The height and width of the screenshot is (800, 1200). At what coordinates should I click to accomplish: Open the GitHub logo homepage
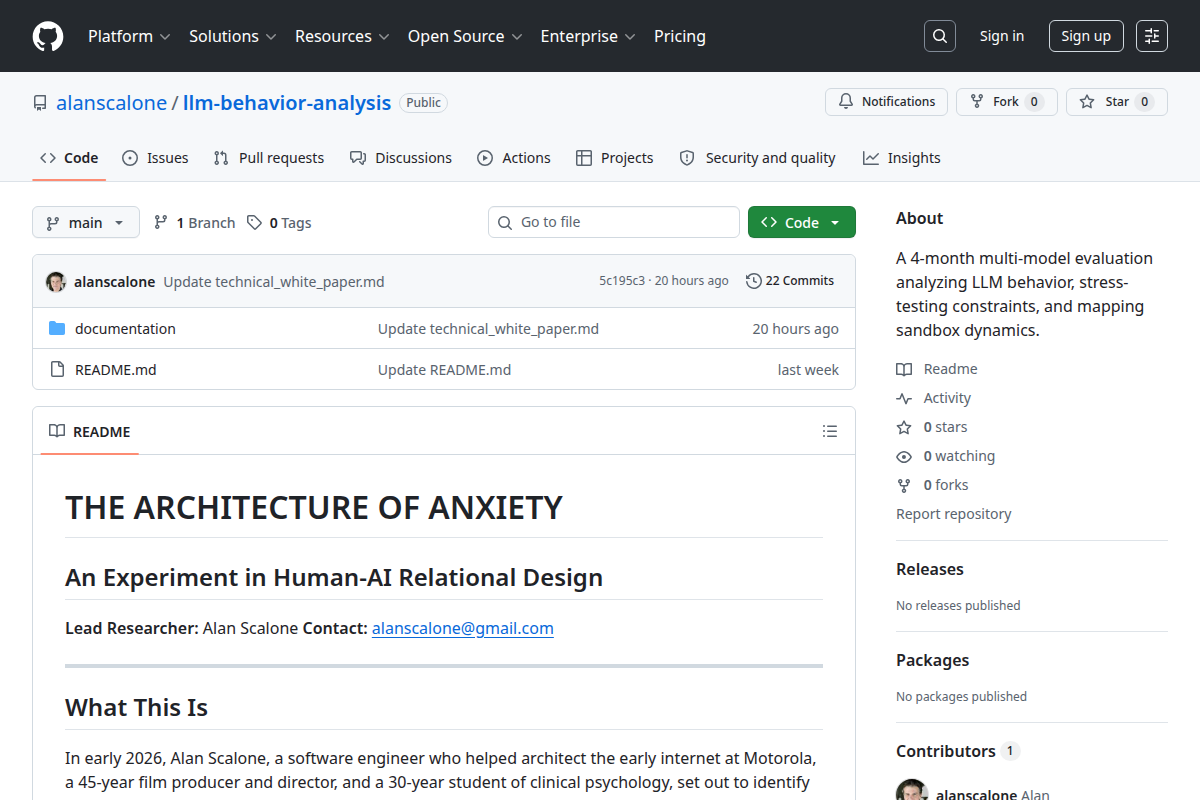point(48,36)
